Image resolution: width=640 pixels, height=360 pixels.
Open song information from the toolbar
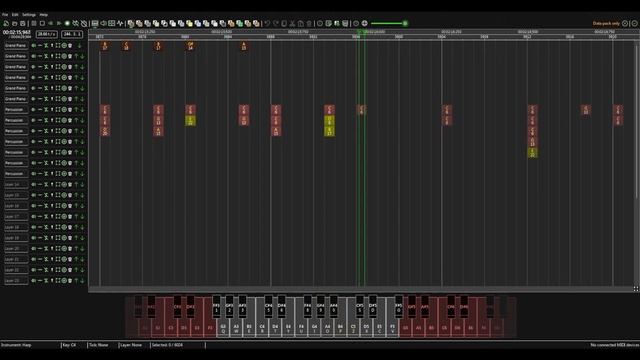[x=320, y=24]
